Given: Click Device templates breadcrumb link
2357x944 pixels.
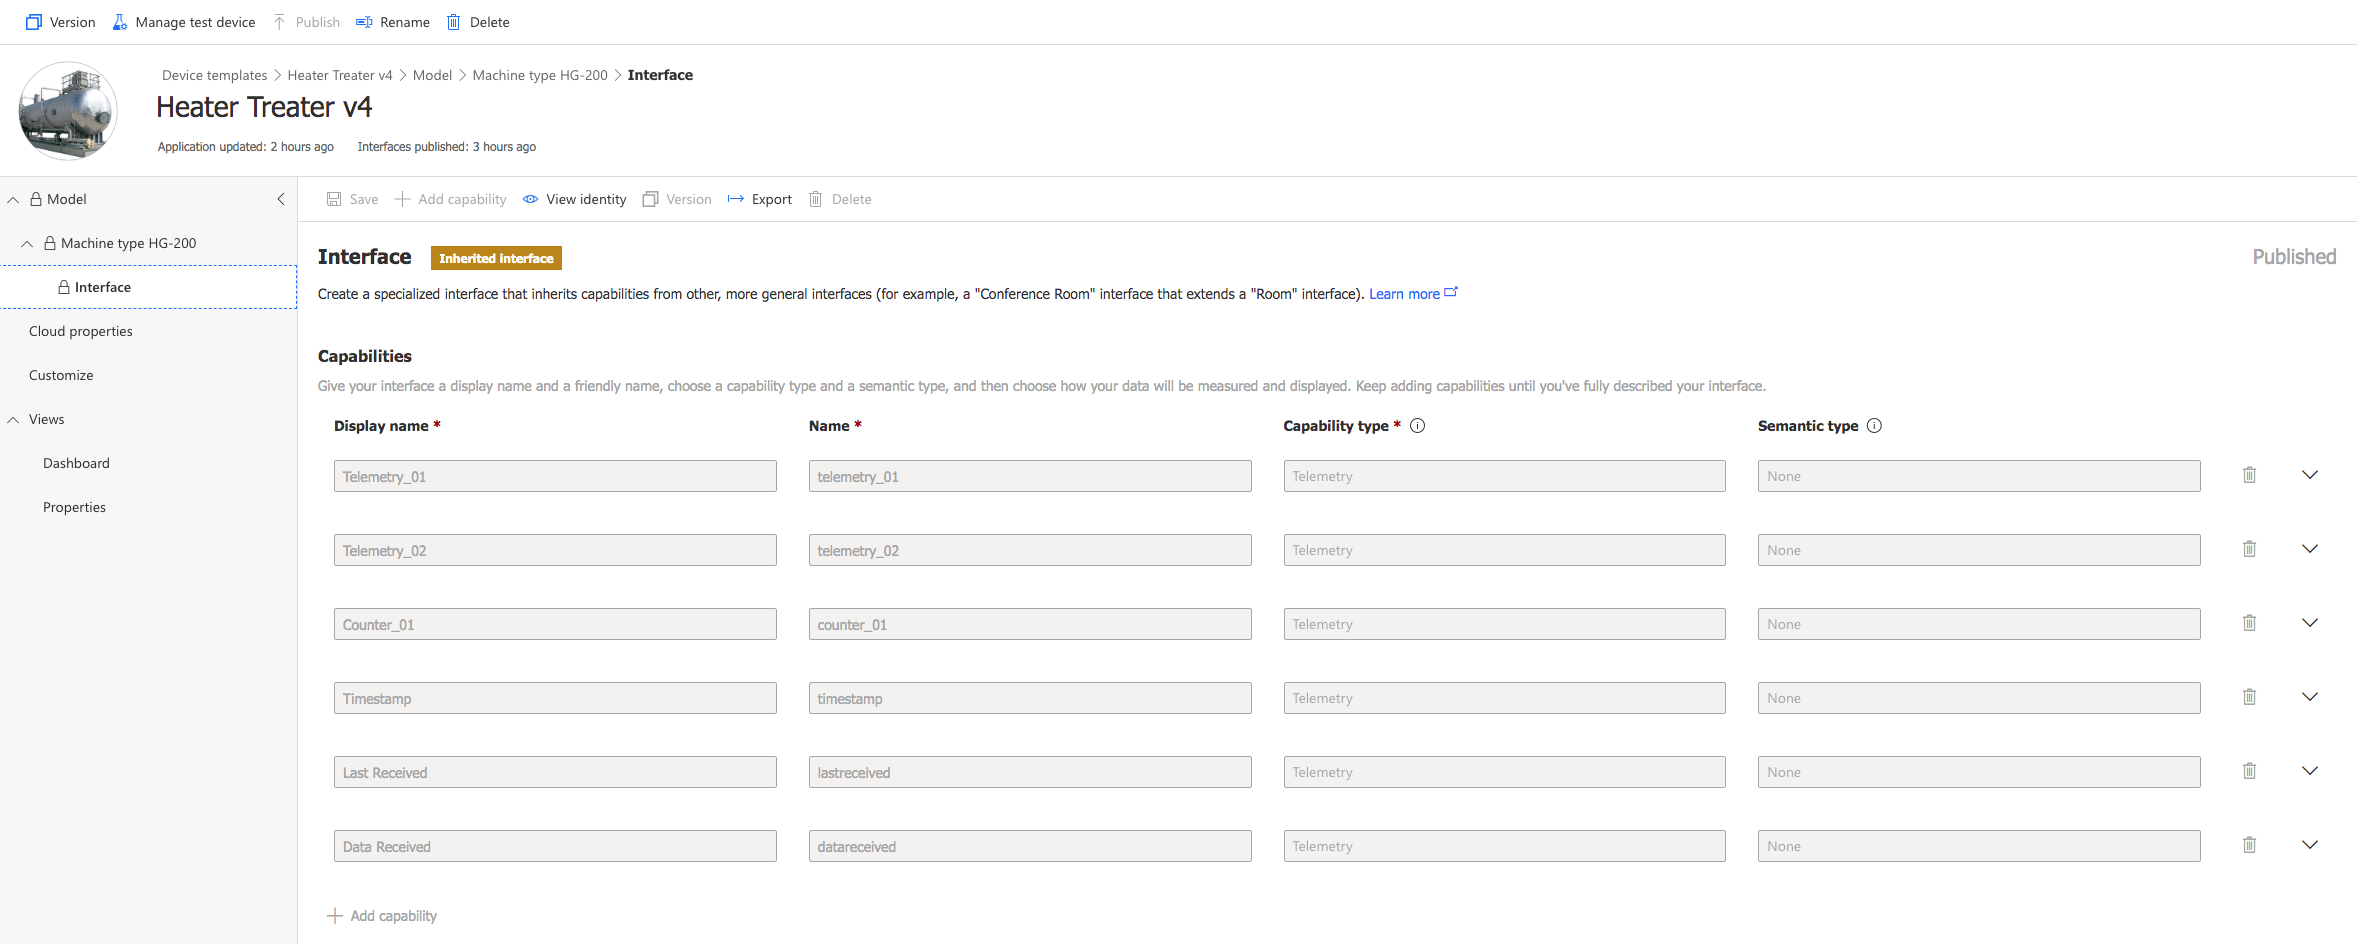Looking at the screenshot, I should [x=214, y=75].
